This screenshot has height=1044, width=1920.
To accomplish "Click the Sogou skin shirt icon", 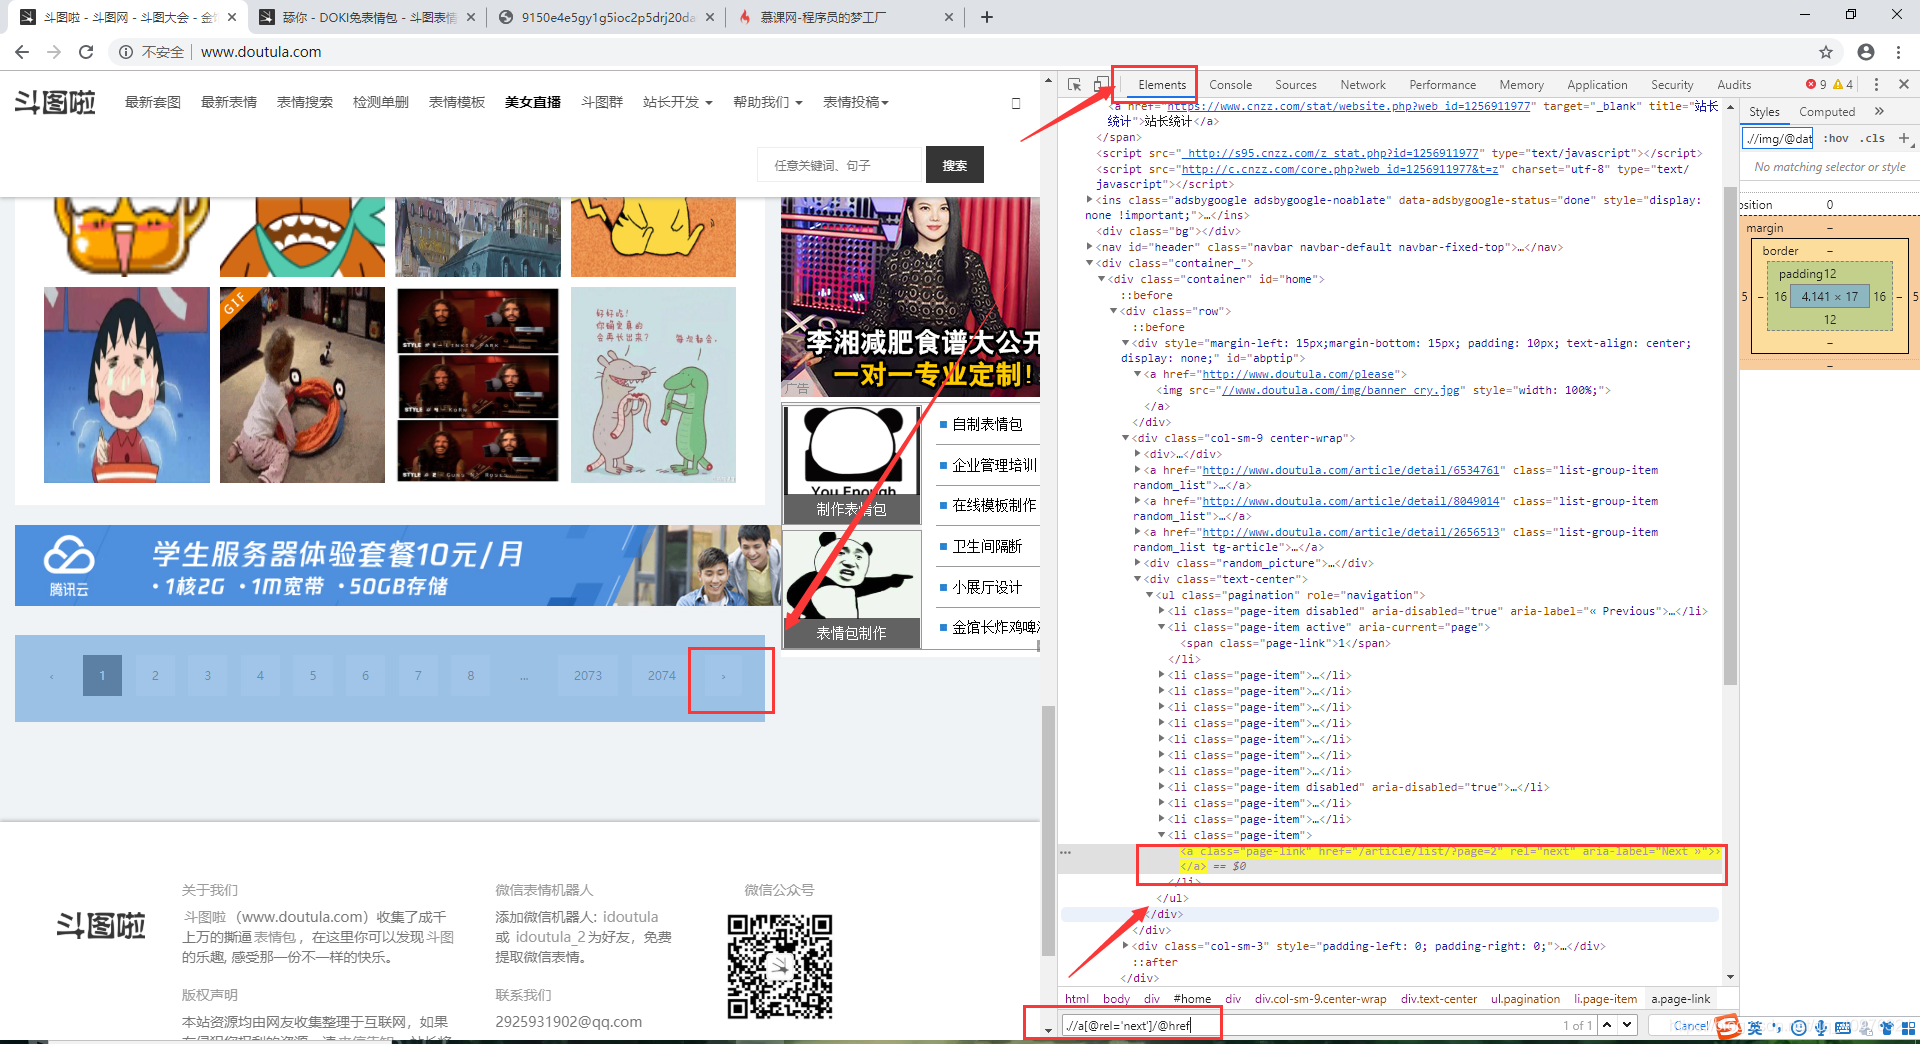I will click(x=1887, y=1028).
